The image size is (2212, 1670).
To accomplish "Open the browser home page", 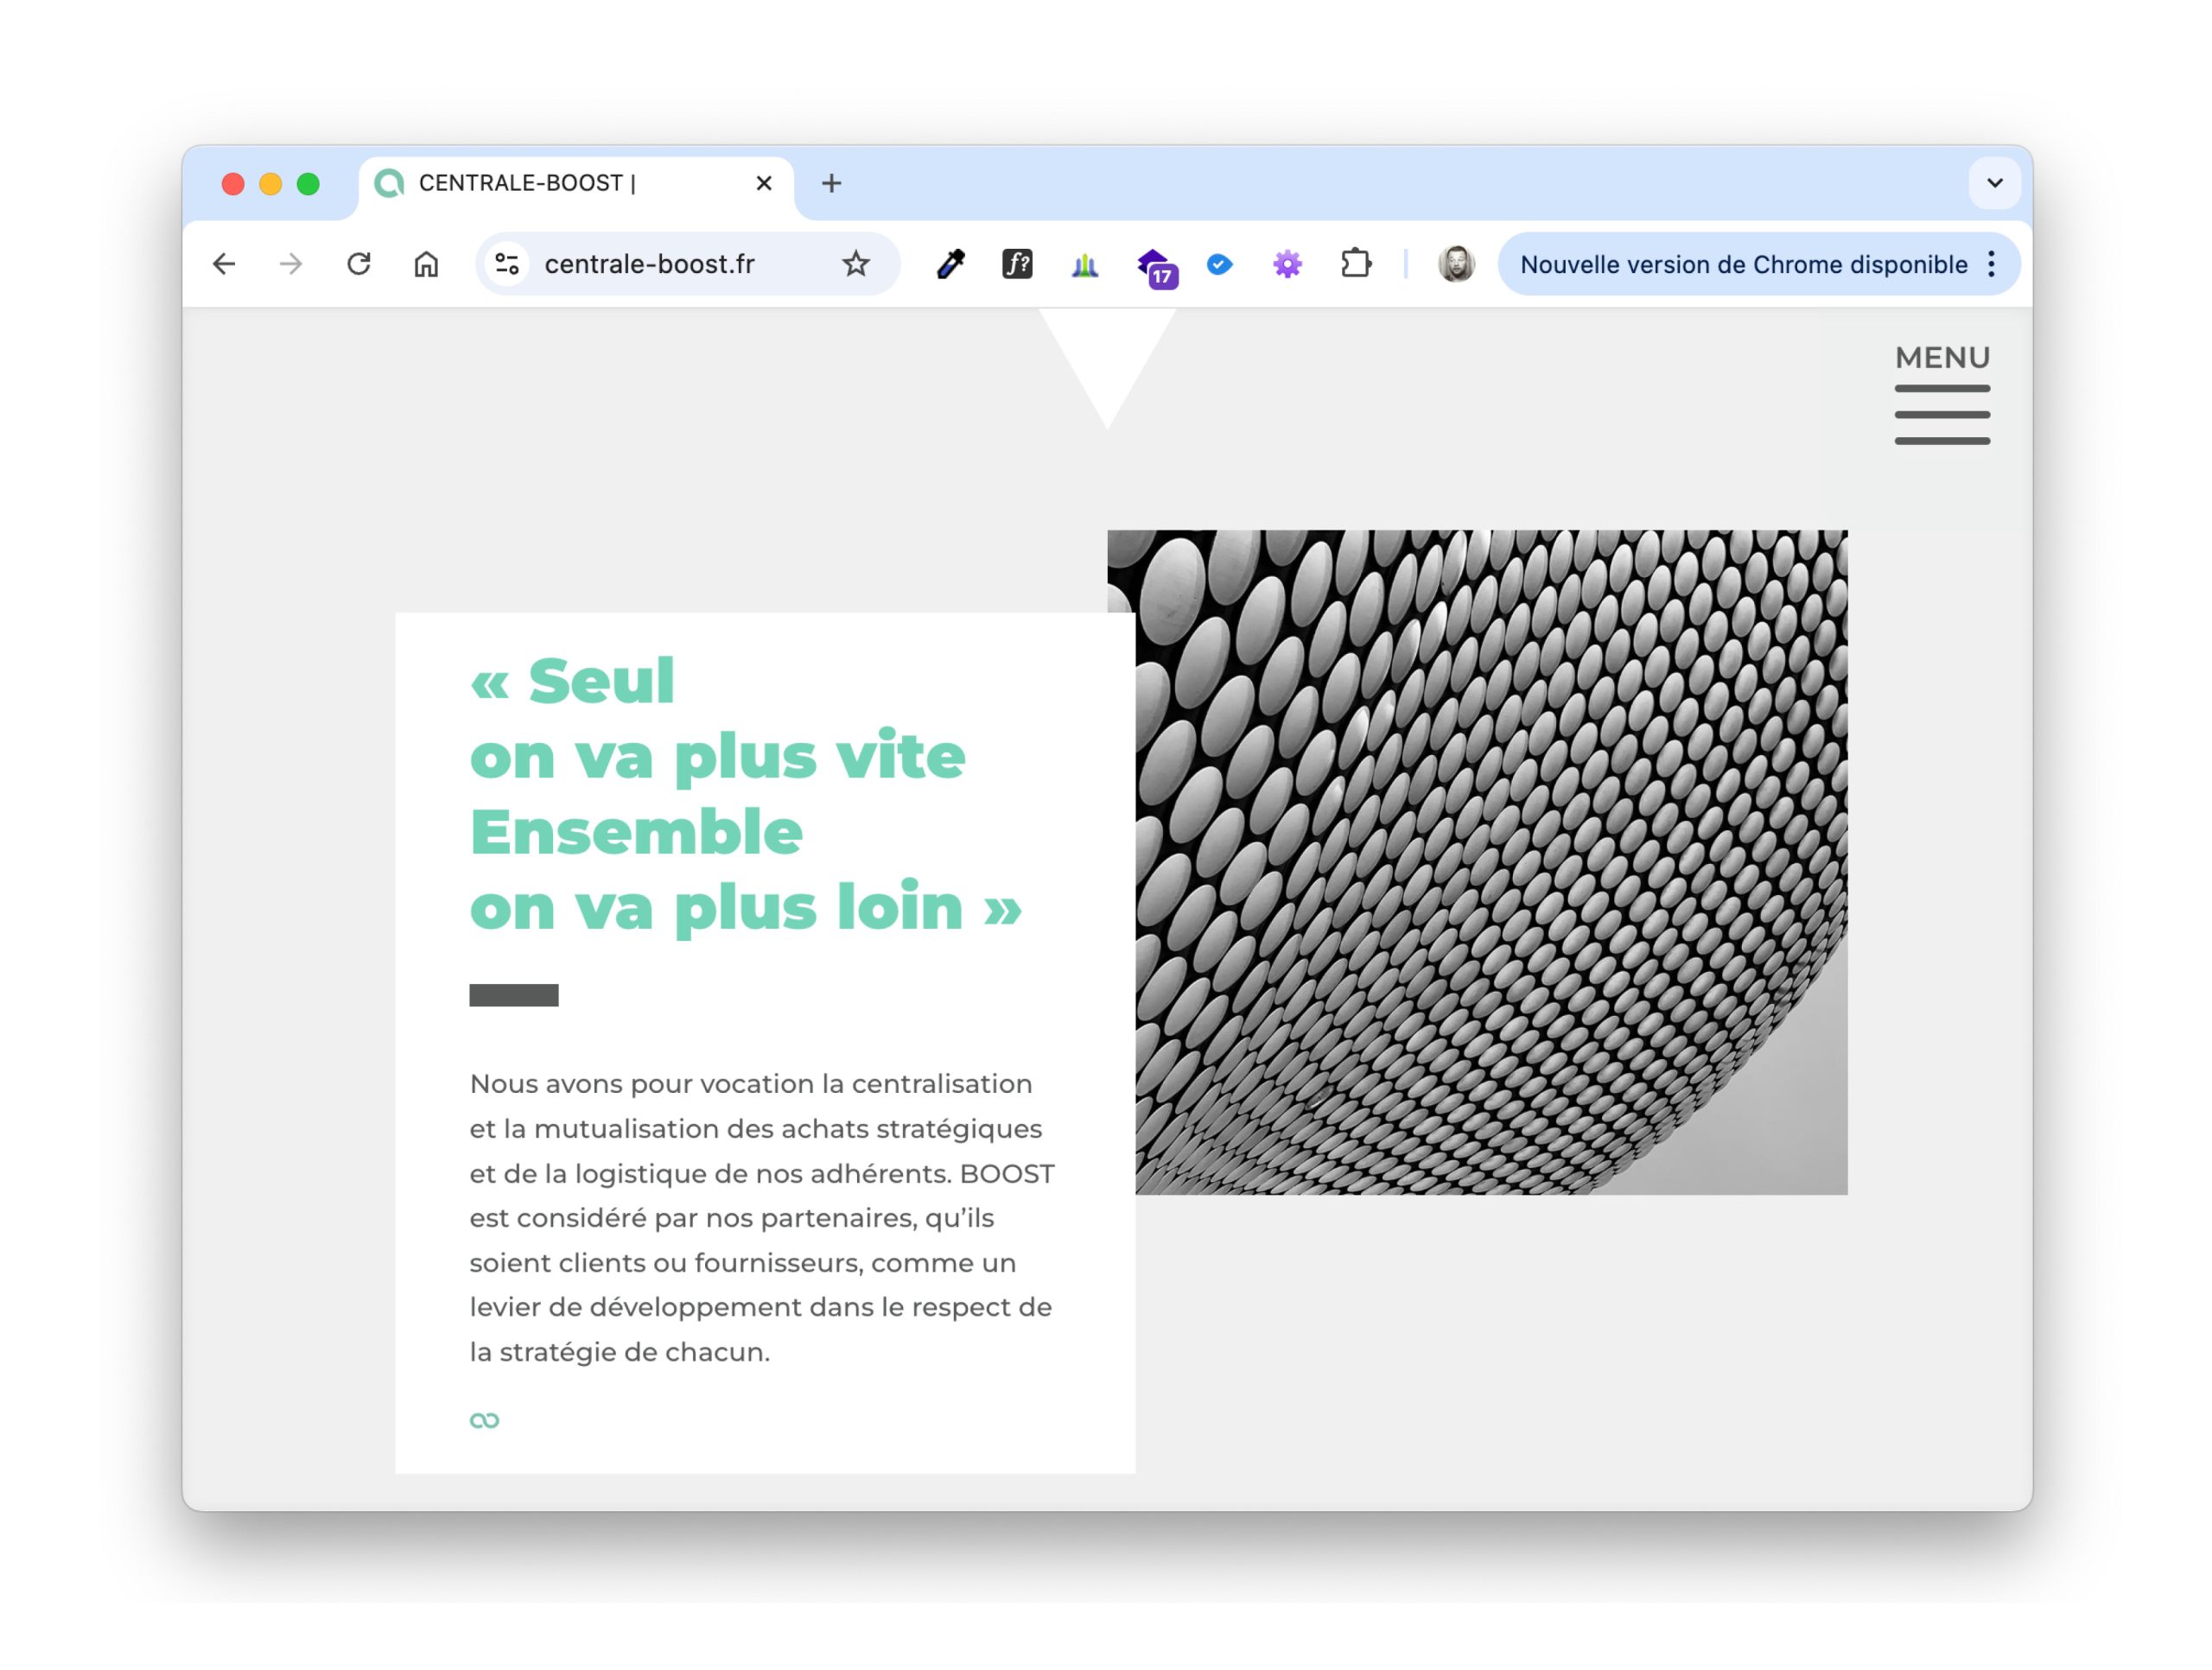I will (426, 264).
